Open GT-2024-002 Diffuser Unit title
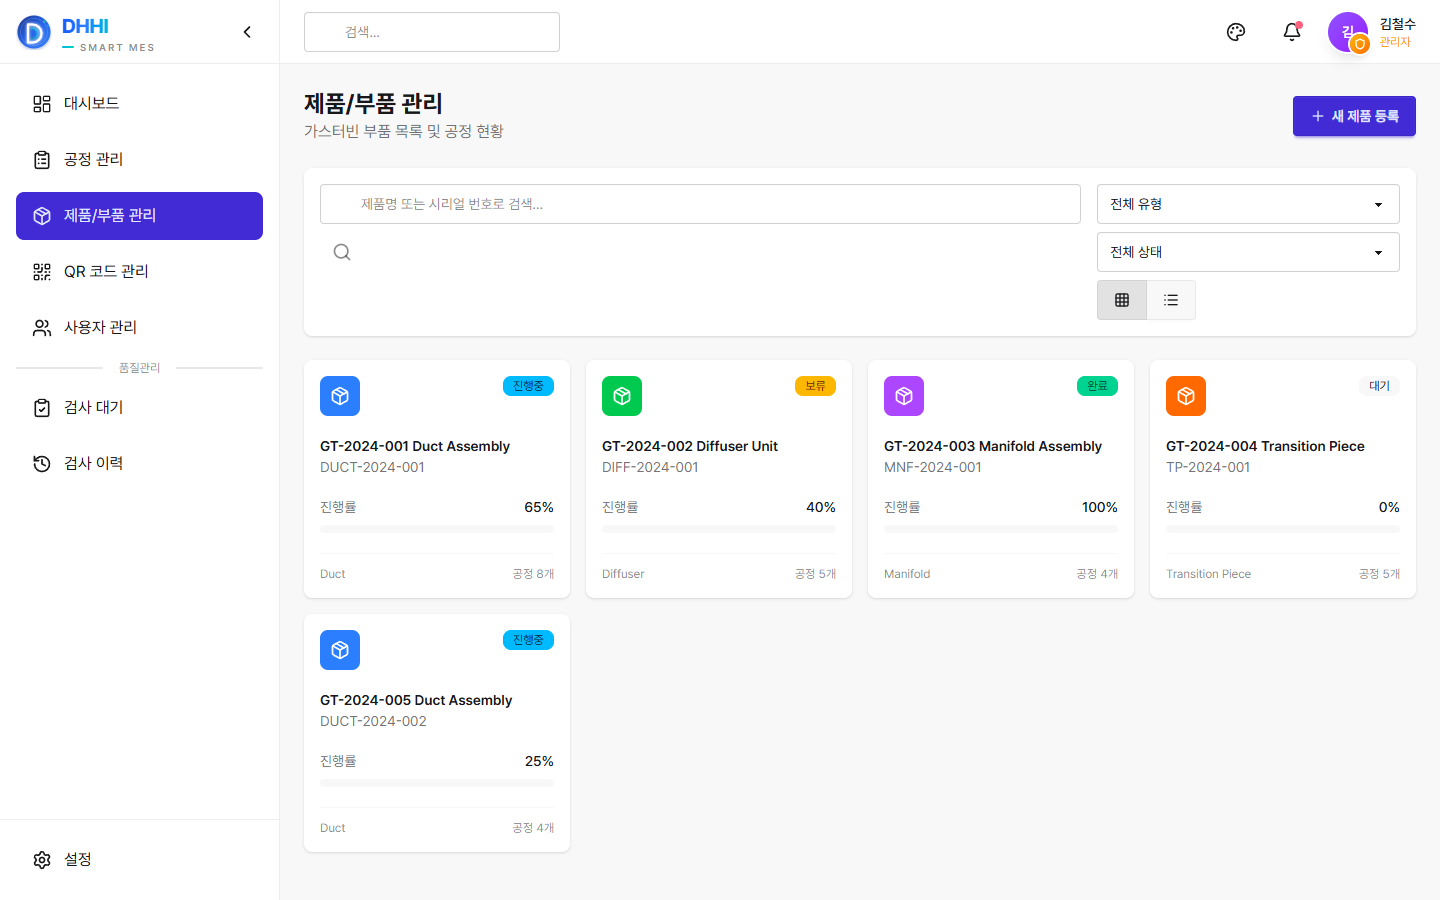 690,446
